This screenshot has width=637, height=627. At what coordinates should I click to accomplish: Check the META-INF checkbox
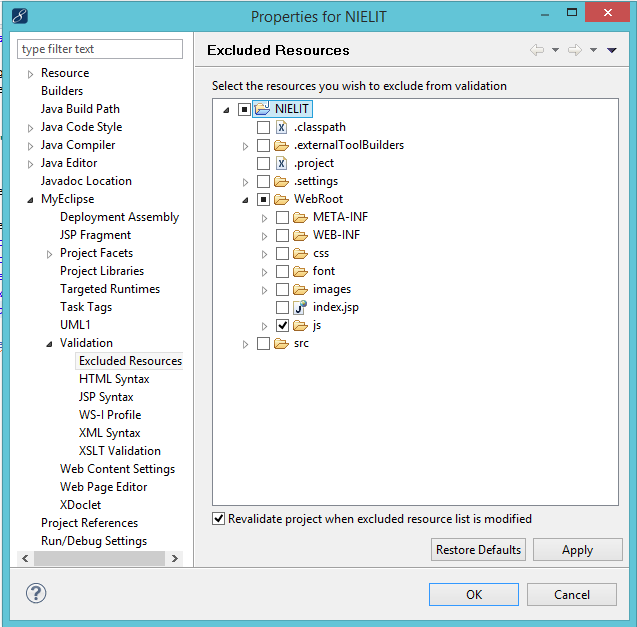(x=282, y=217)
